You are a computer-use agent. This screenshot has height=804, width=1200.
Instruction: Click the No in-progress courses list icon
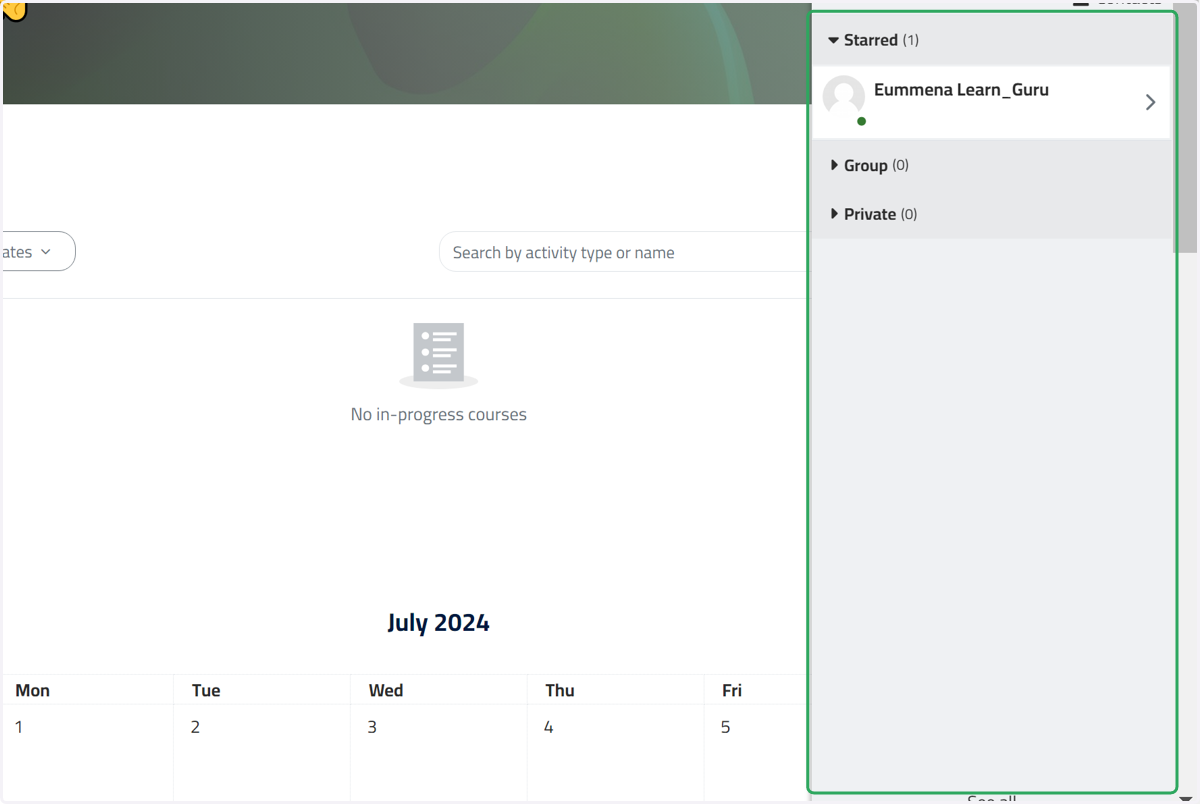point(438,355)
